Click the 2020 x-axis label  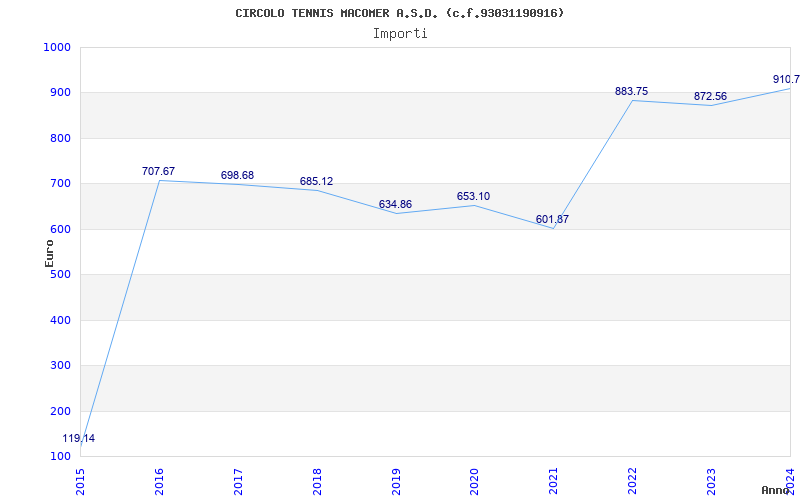[474, 482]
